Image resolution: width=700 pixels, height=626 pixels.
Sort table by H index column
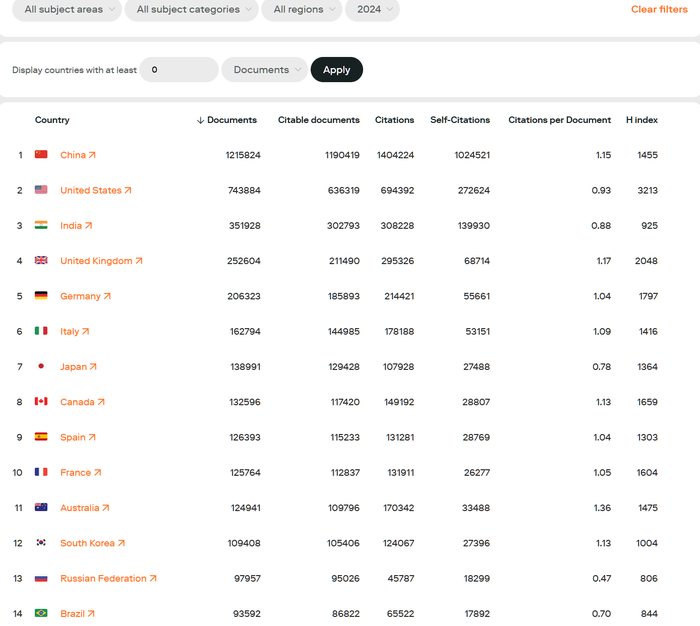click(x=641, y=120)
